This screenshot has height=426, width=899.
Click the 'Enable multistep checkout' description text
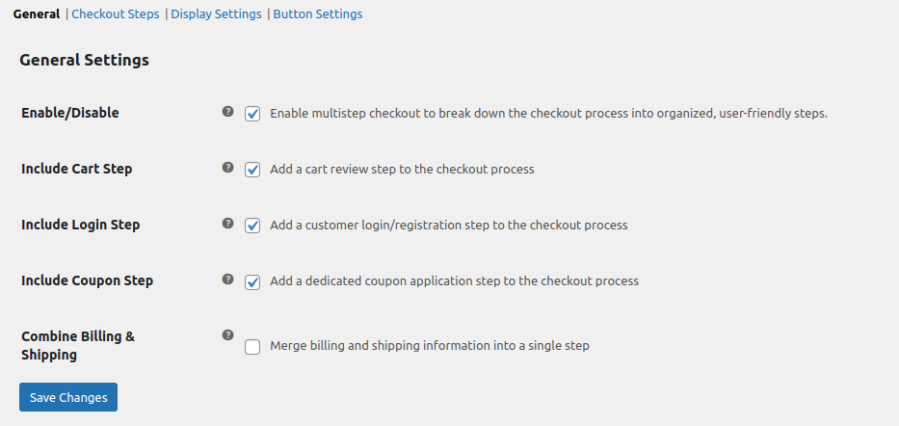click(x=548, y=114)
